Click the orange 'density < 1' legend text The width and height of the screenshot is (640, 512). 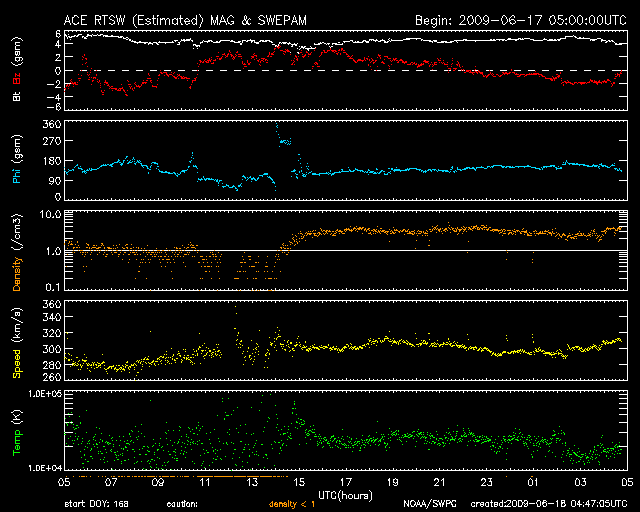tap(292, 504)
